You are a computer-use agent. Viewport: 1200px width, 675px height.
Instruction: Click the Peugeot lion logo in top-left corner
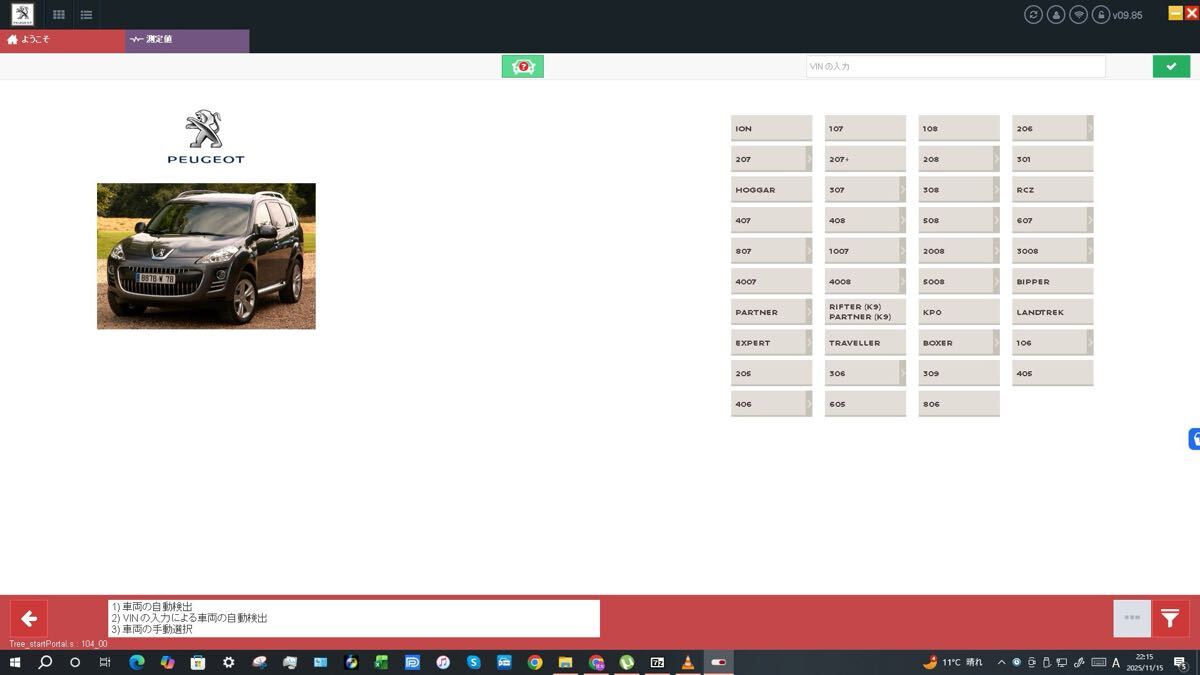click(22, 14)
